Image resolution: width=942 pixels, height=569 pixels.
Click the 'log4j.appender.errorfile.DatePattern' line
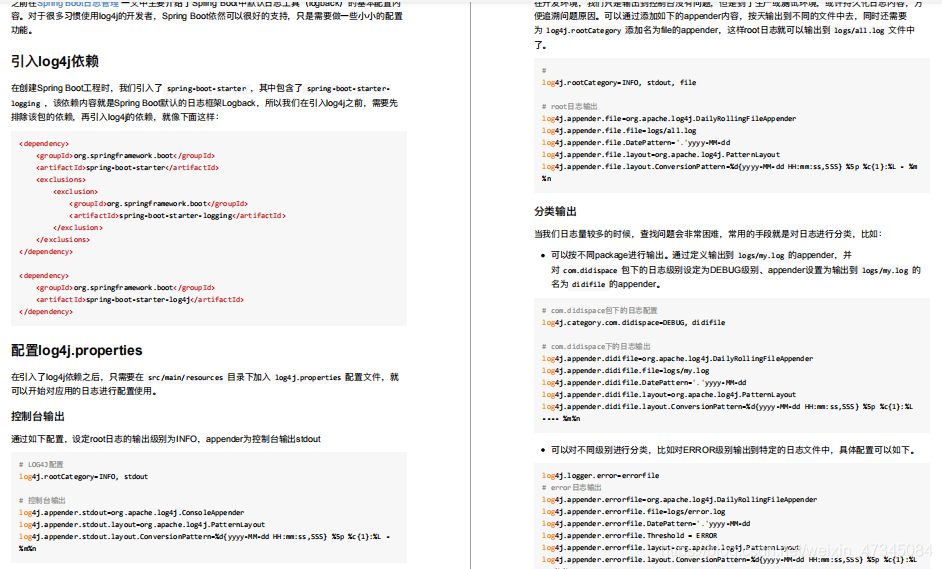pos(646,524)
